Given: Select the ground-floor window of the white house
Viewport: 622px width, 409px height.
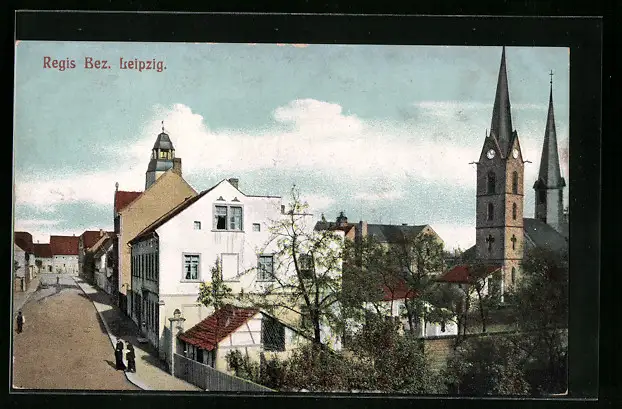Looking at the screenshot, I should [191, 267].
